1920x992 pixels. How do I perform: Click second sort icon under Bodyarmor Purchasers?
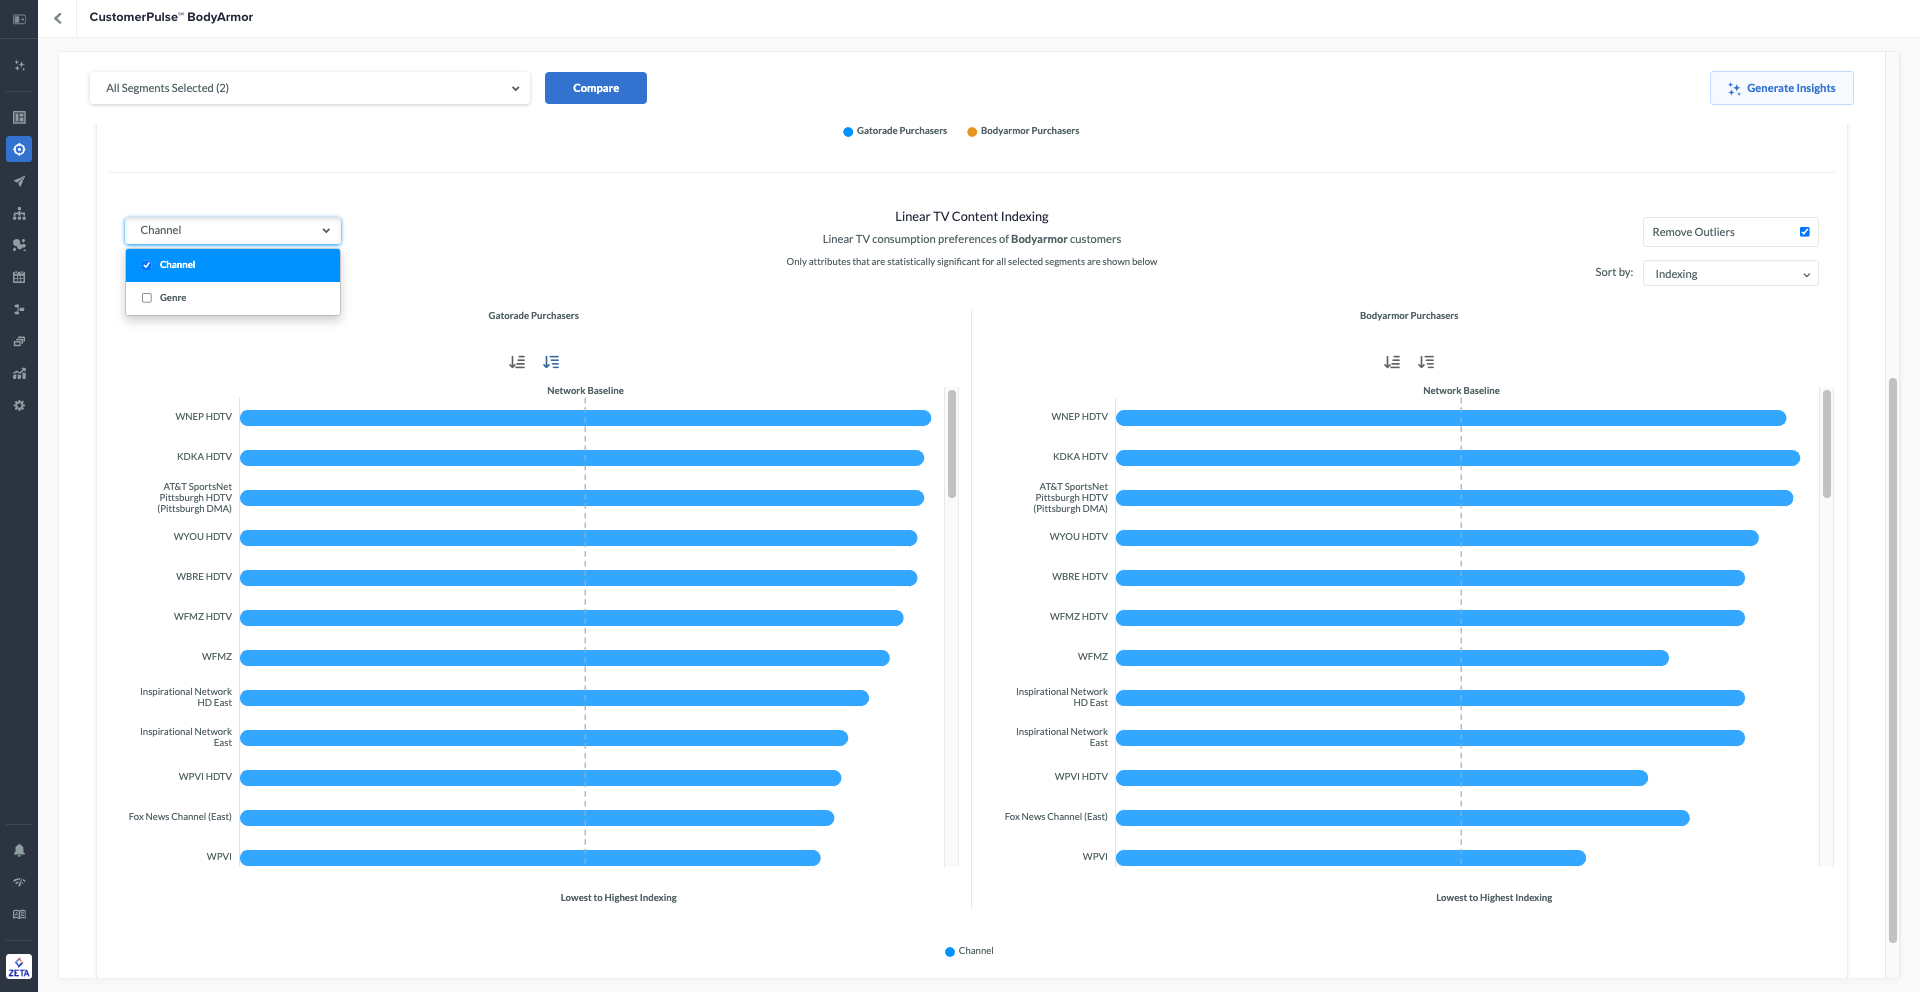(x=1426, y=362)
